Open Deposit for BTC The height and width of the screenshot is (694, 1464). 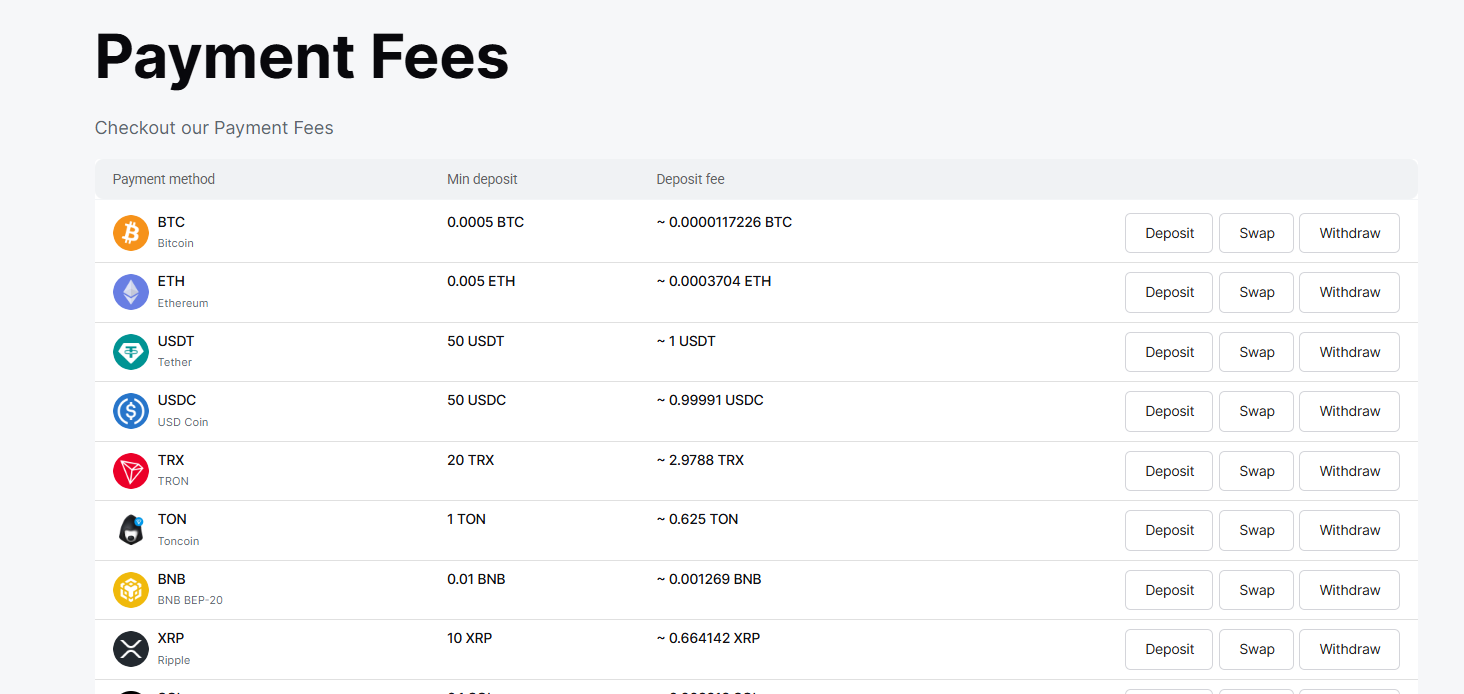[1169, 233]
